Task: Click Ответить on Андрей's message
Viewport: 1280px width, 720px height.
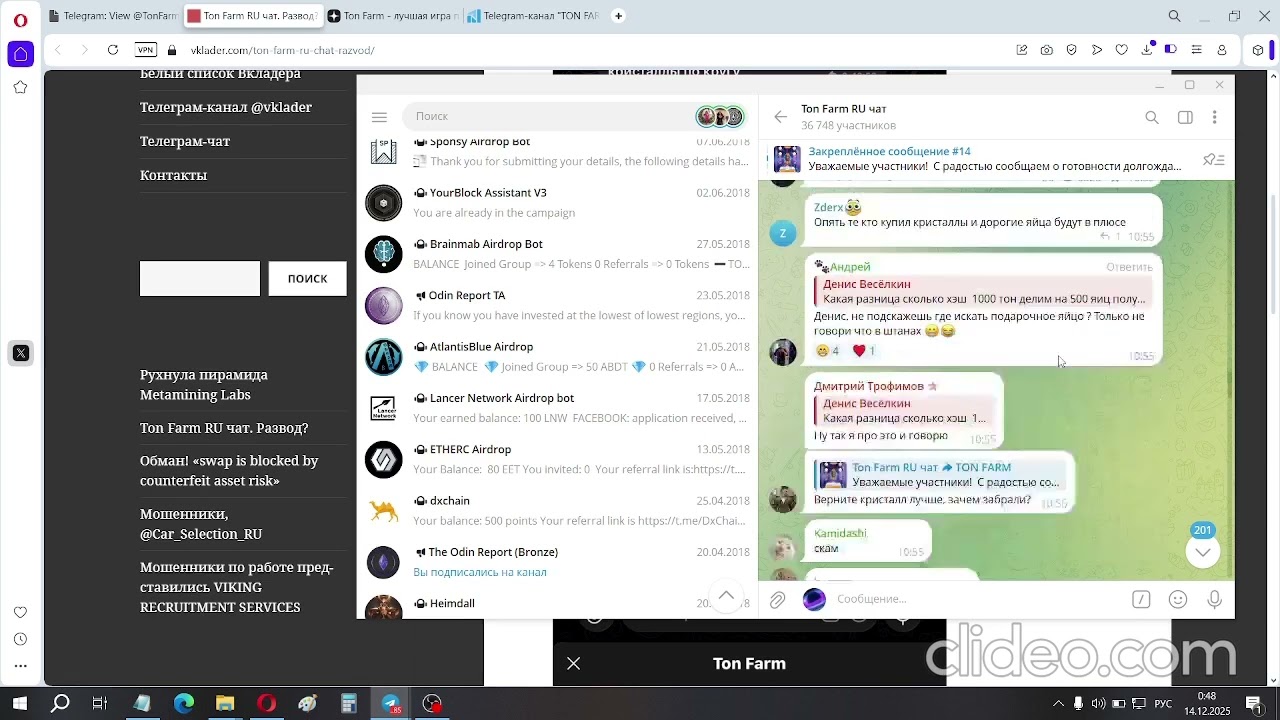Action: [1129, 267]
